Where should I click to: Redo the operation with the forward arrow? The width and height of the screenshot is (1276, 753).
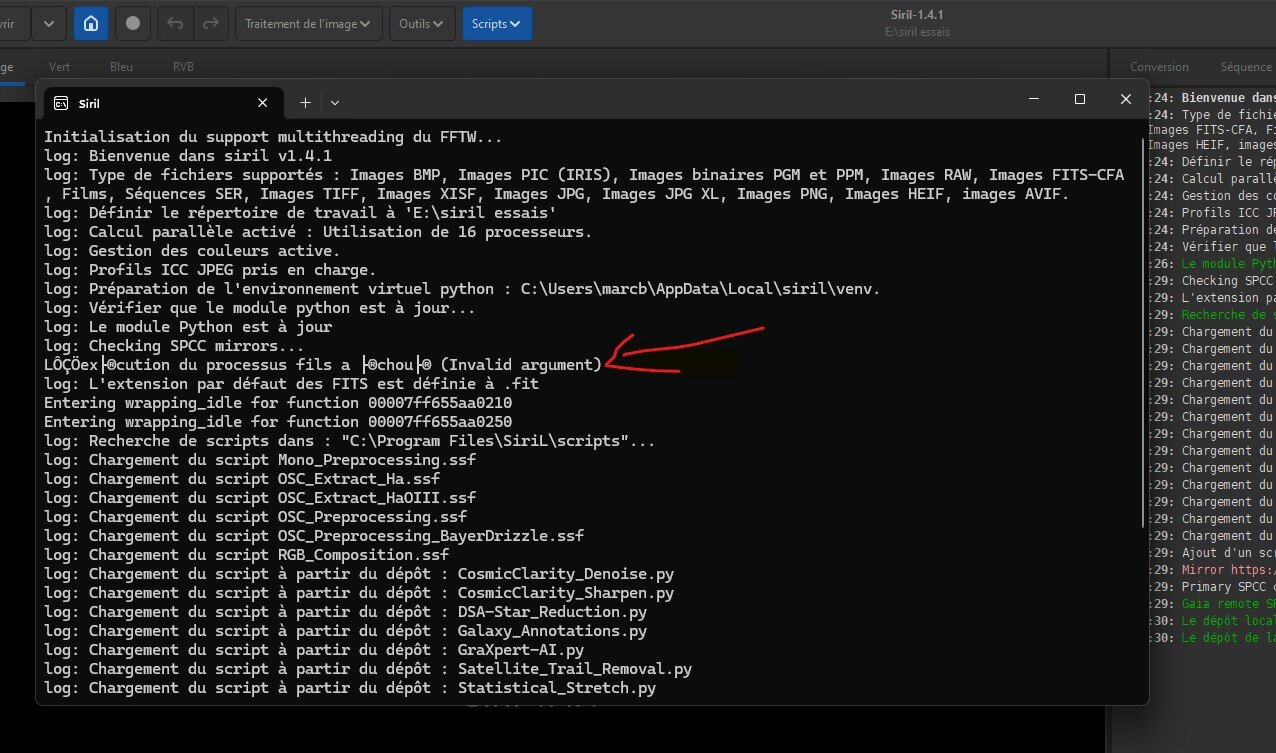coord(209,23)
